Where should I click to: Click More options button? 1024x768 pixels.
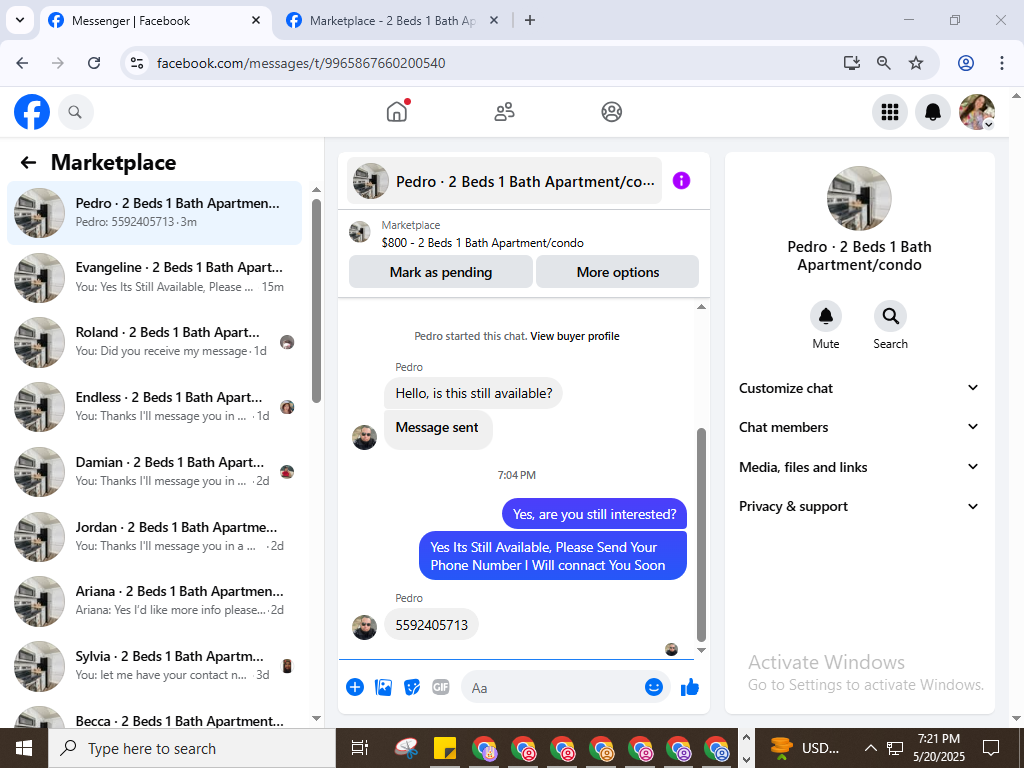(x=618, y=272)
